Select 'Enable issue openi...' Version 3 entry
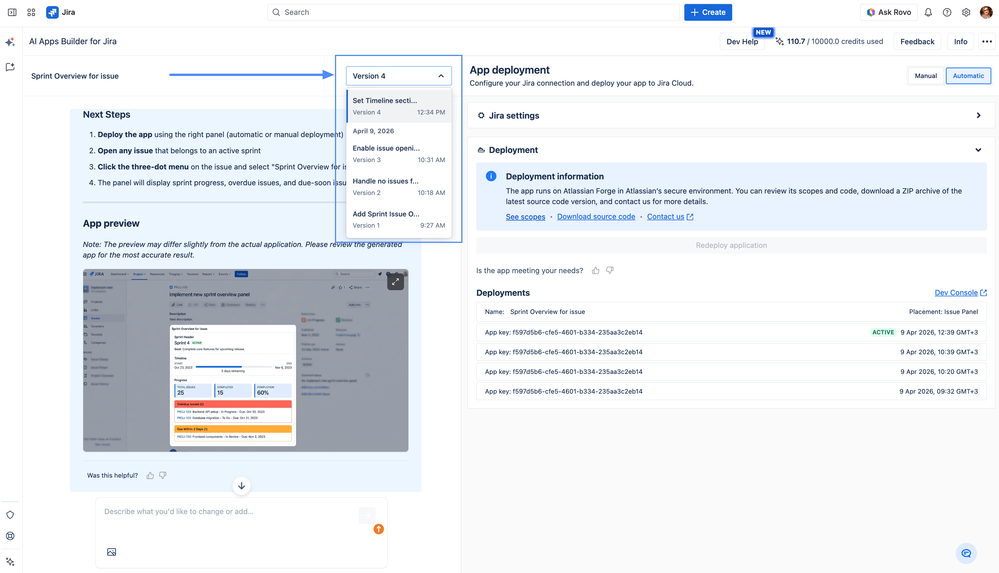The height and width of the screenshot is (573, 999). [399, 154]
